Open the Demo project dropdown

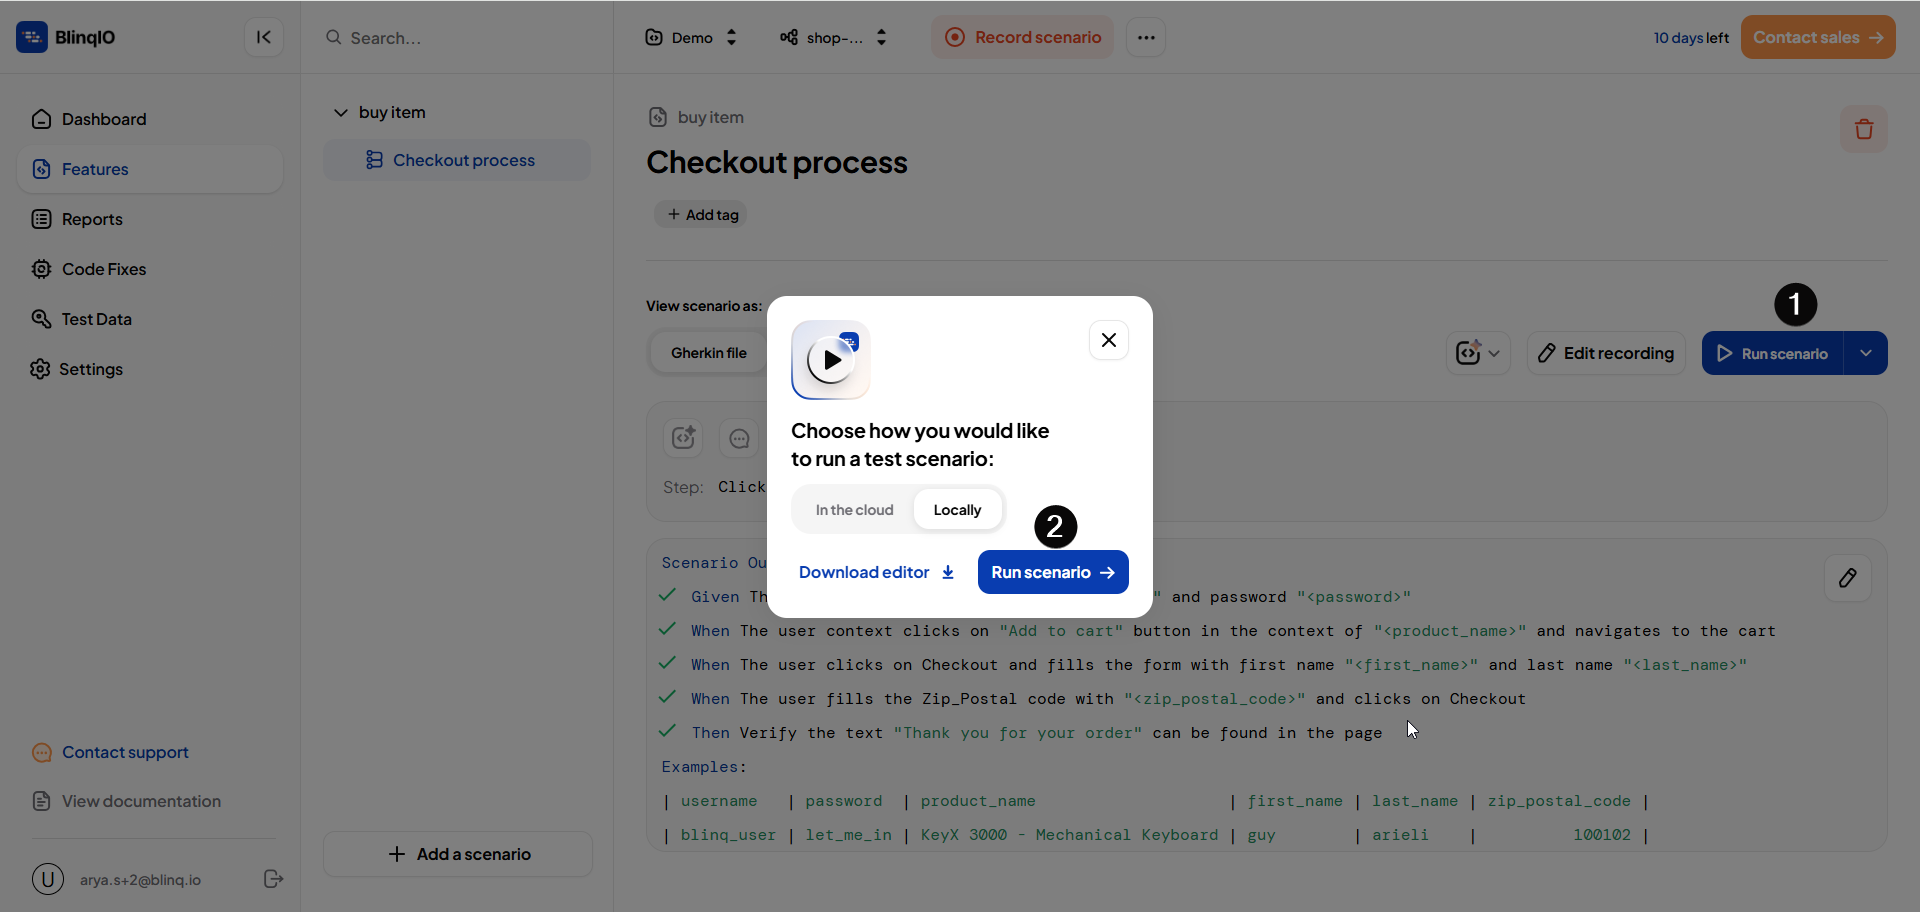[x=692, y=37]
